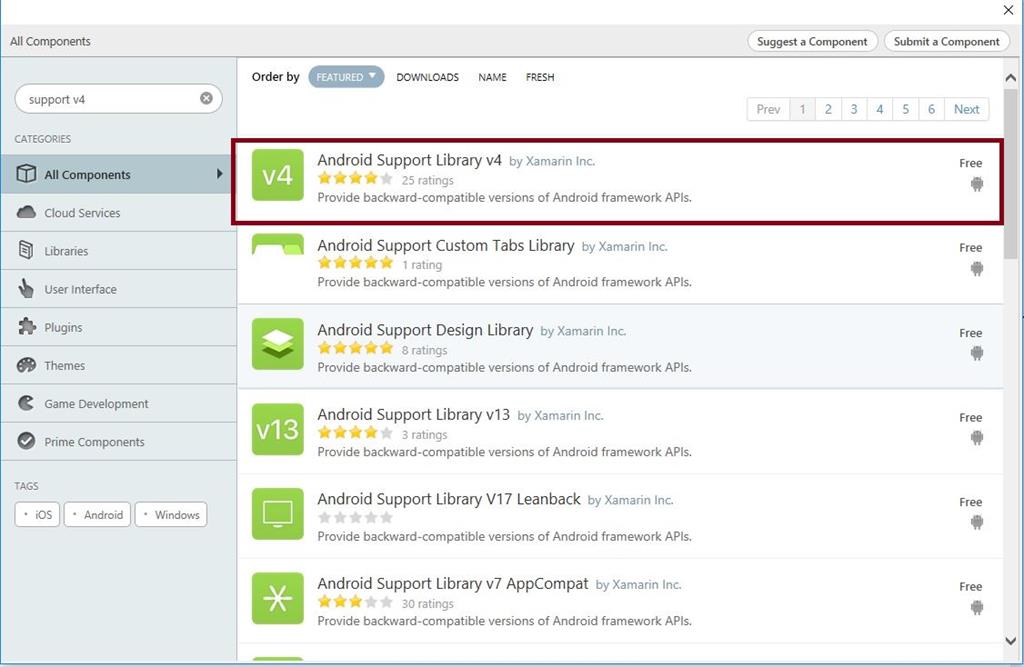Screen dimensions: 1024x667
Task: Click the star rating for Support Library v4
Action: (355, 178)
